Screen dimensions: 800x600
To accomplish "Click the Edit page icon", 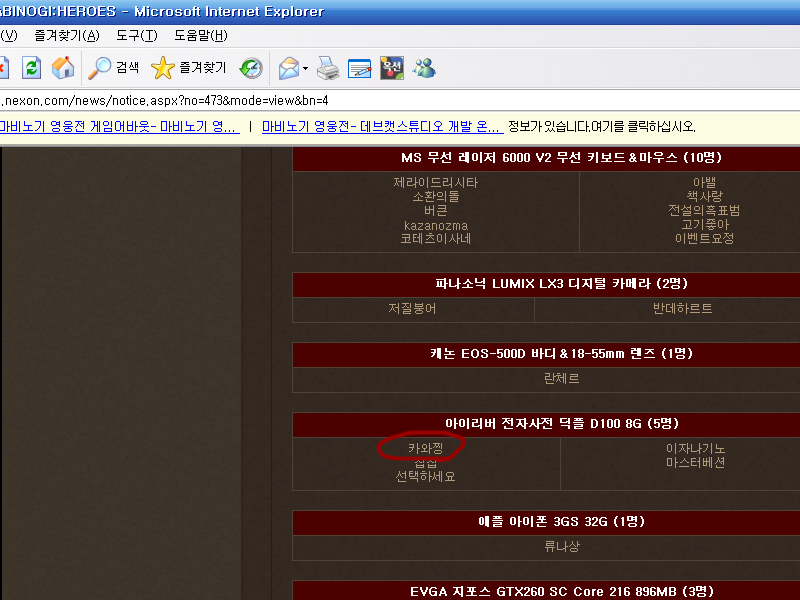I will [x=359, y=68].
